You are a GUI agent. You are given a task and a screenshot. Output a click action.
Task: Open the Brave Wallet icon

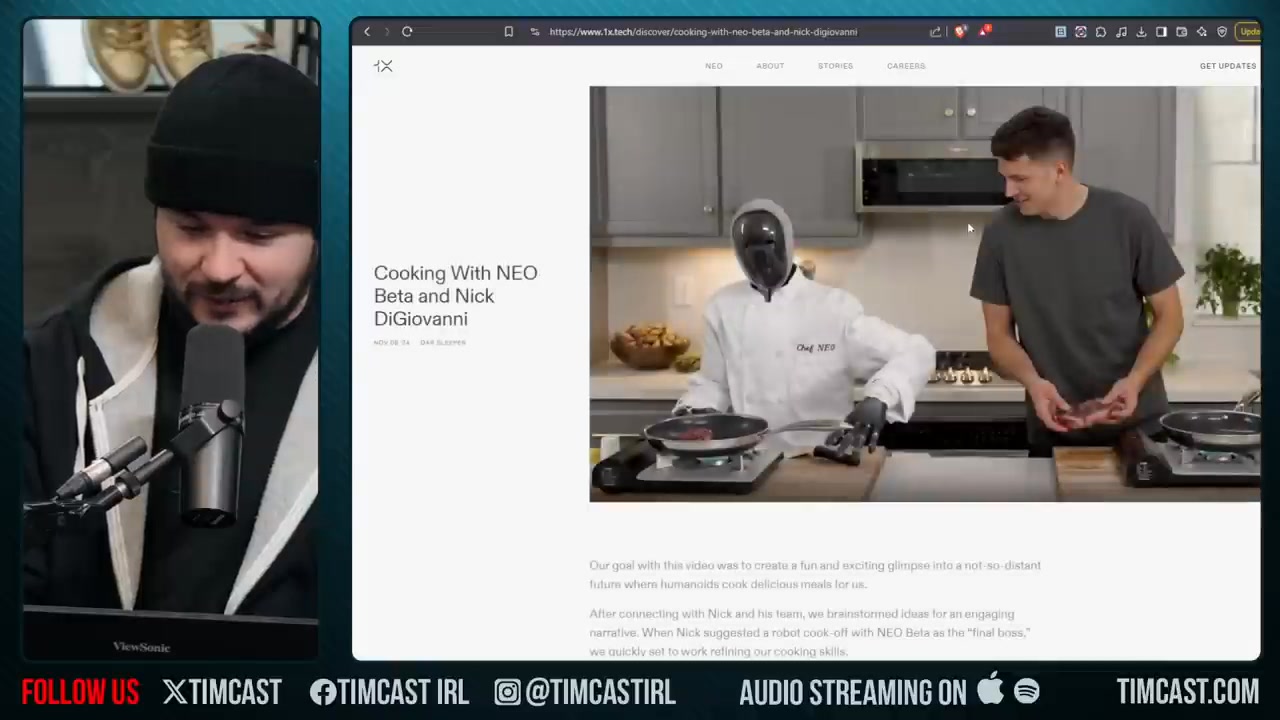coord(1181,32)
